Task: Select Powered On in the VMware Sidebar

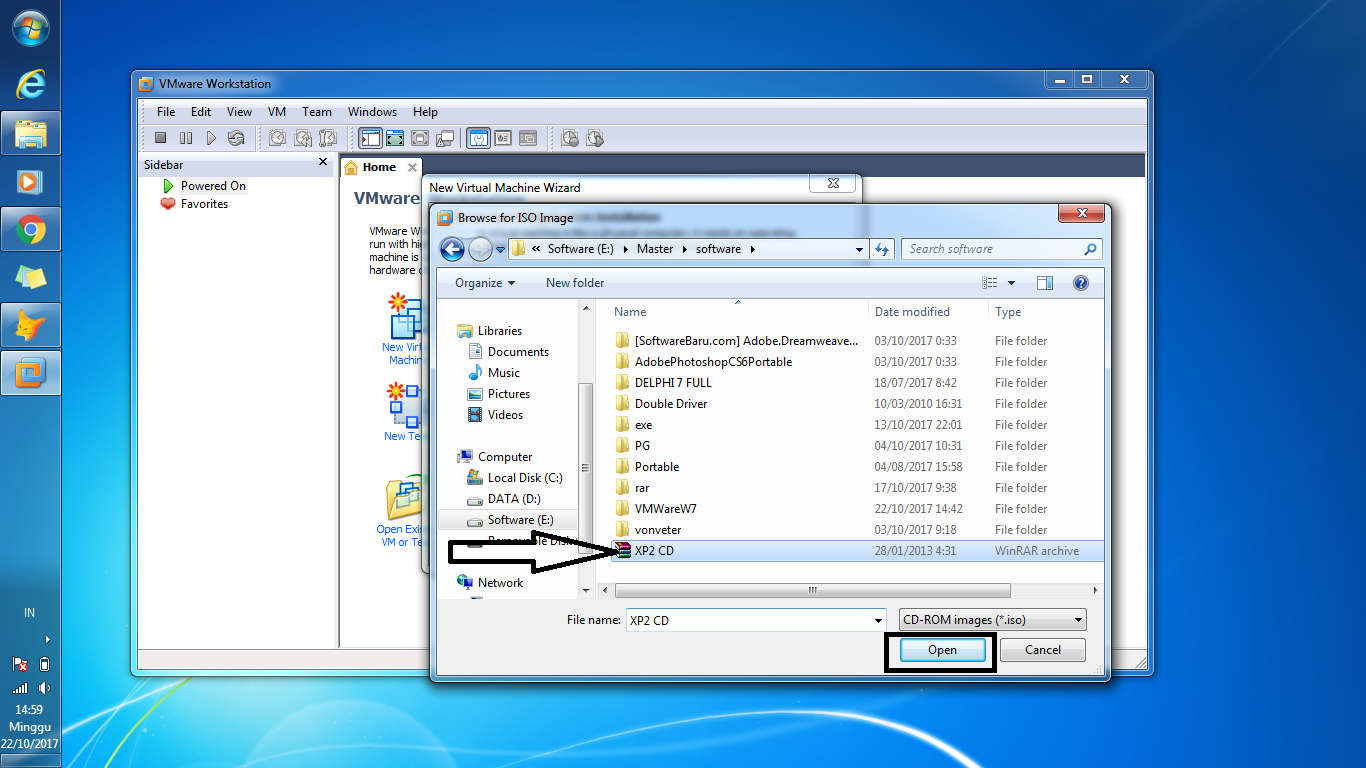Action: click(x=213, y=186)
